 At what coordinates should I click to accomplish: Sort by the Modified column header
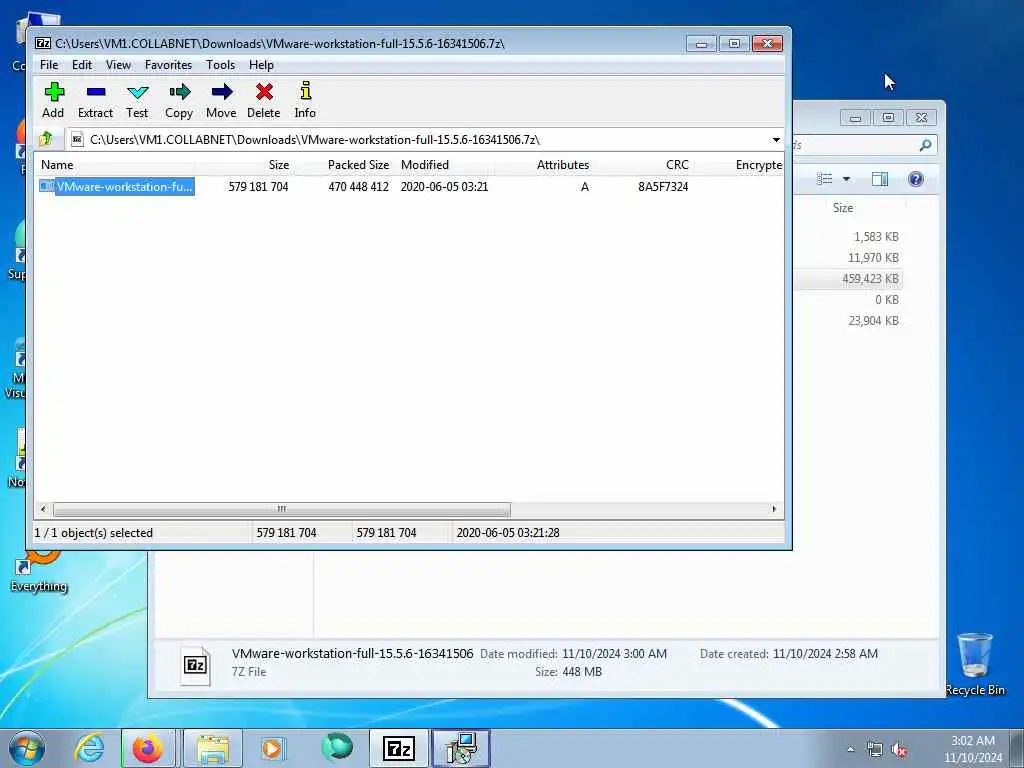(x=444, y=165)
